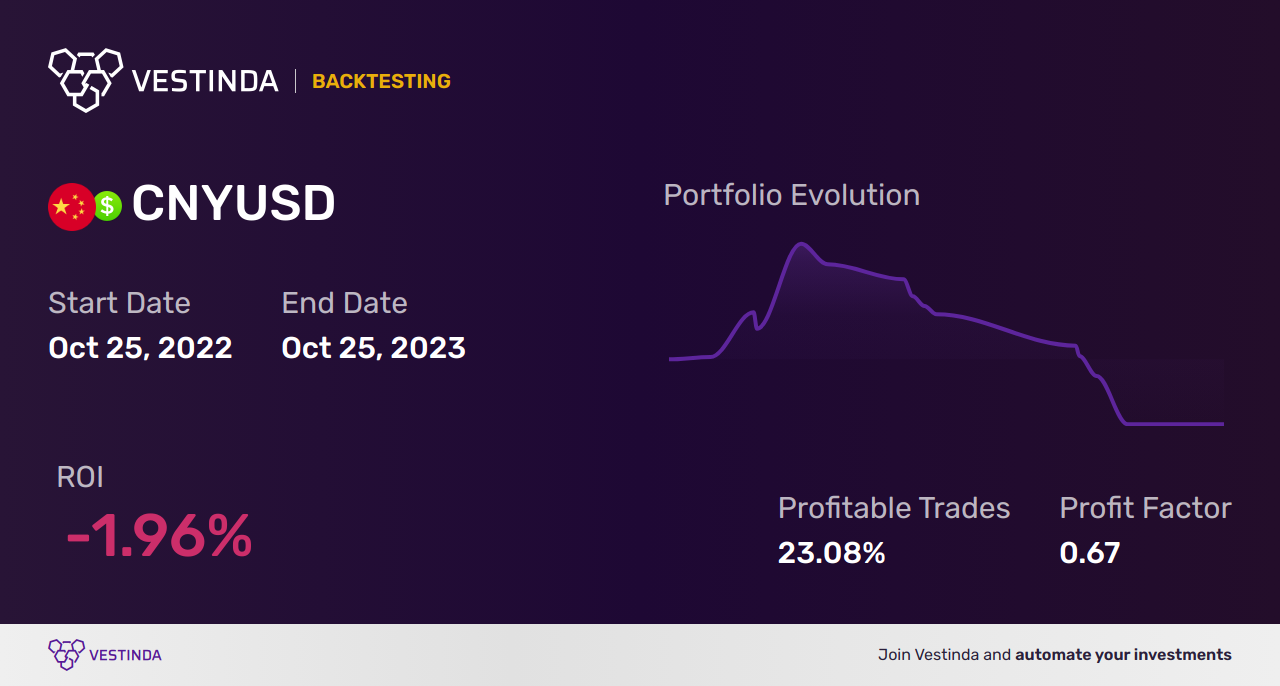1280x686 pixels.
Task: Select the Oct 25, 2023 end date
Action: pos(373,348)
